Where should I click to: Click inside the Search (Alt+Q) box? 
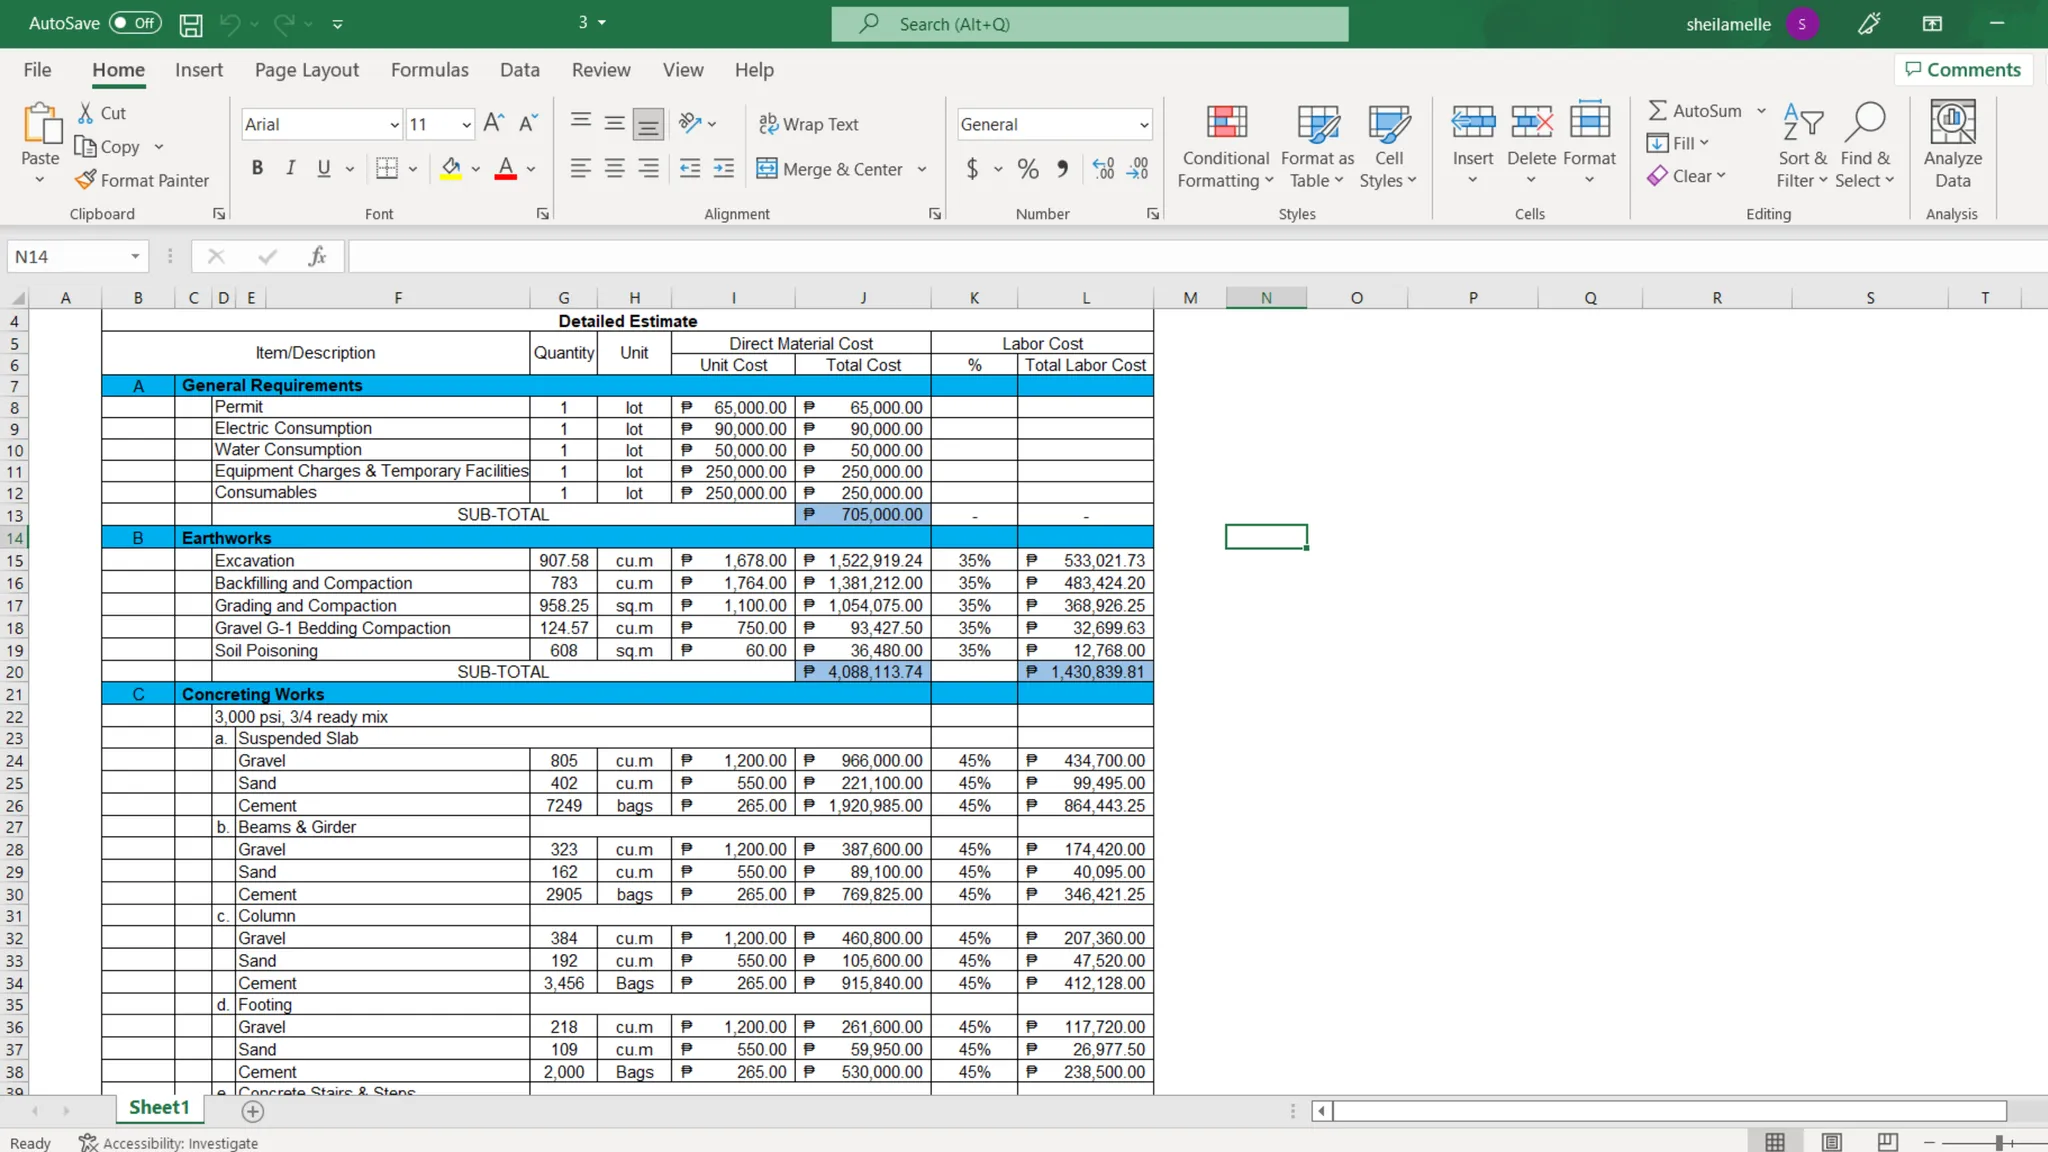[x=1089, y=24]
